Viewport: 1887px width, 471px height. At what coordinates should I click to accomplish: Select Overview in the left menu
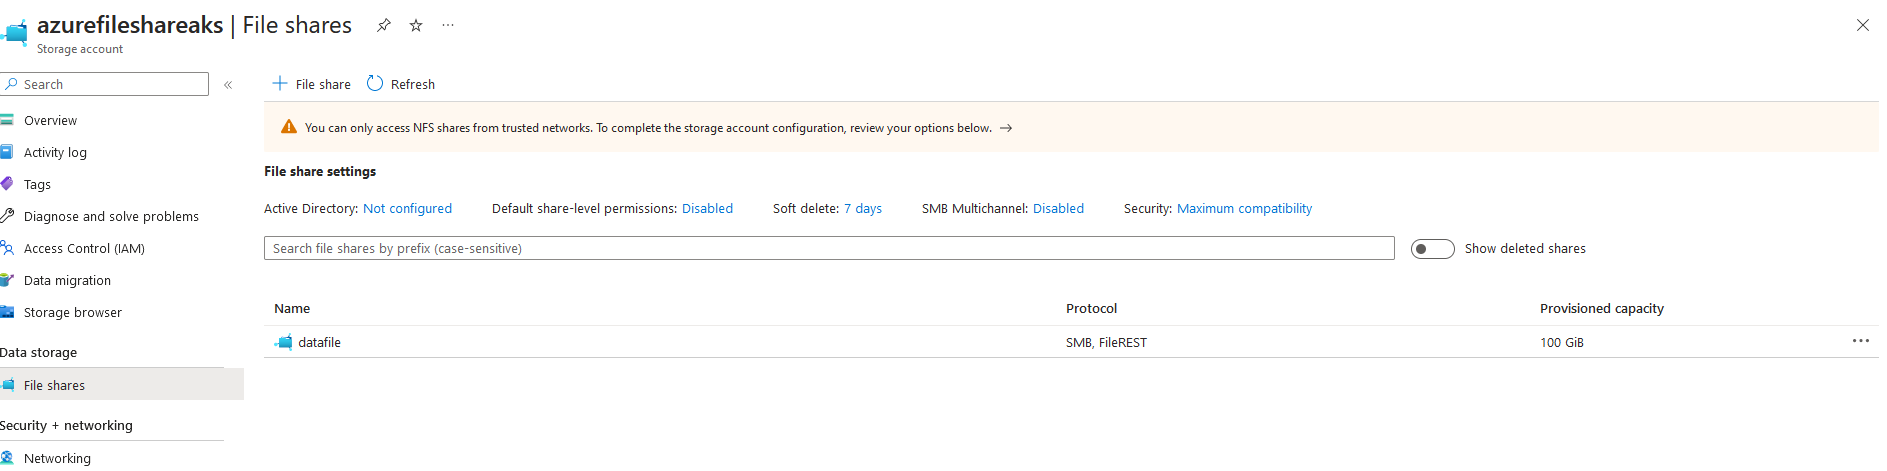[50, 120]
